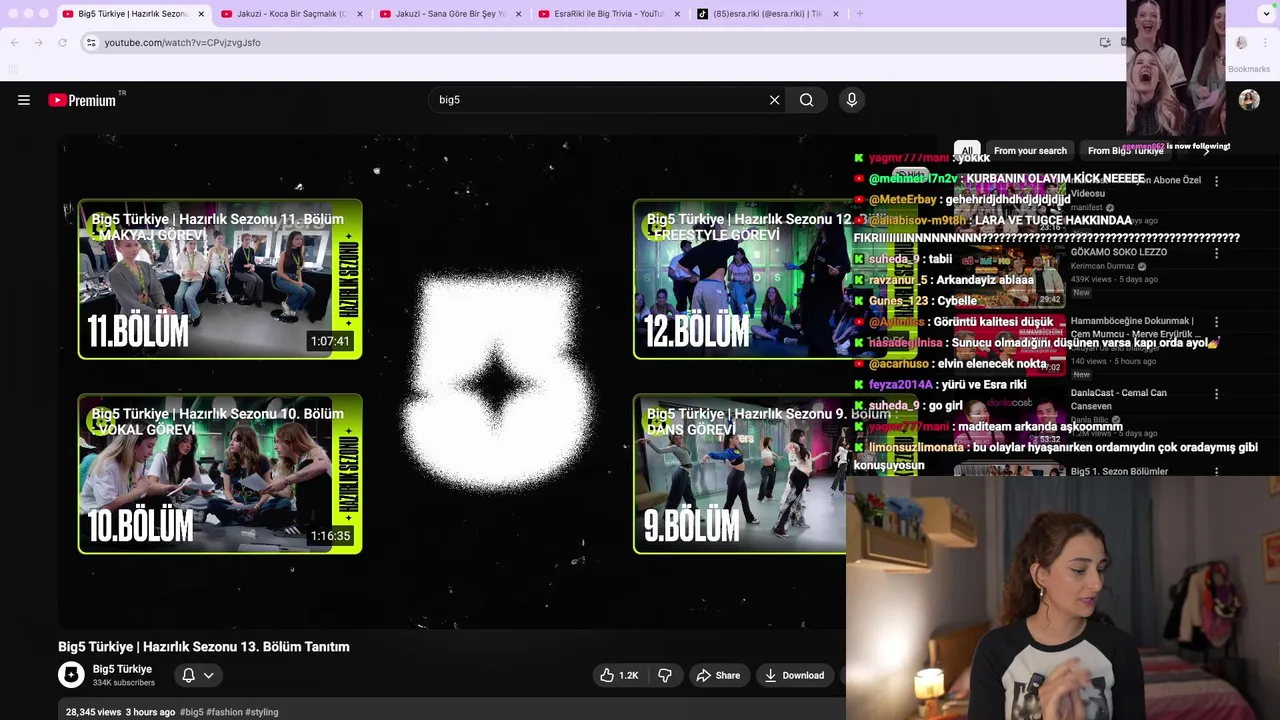Open the browser profile icon beside the address bar

click(1241, 42)
